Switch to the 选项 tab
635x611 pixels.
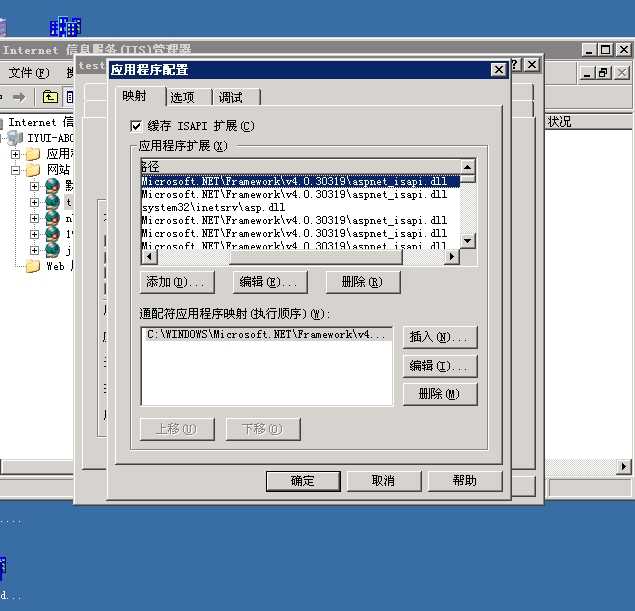click(x=183, y=97)
